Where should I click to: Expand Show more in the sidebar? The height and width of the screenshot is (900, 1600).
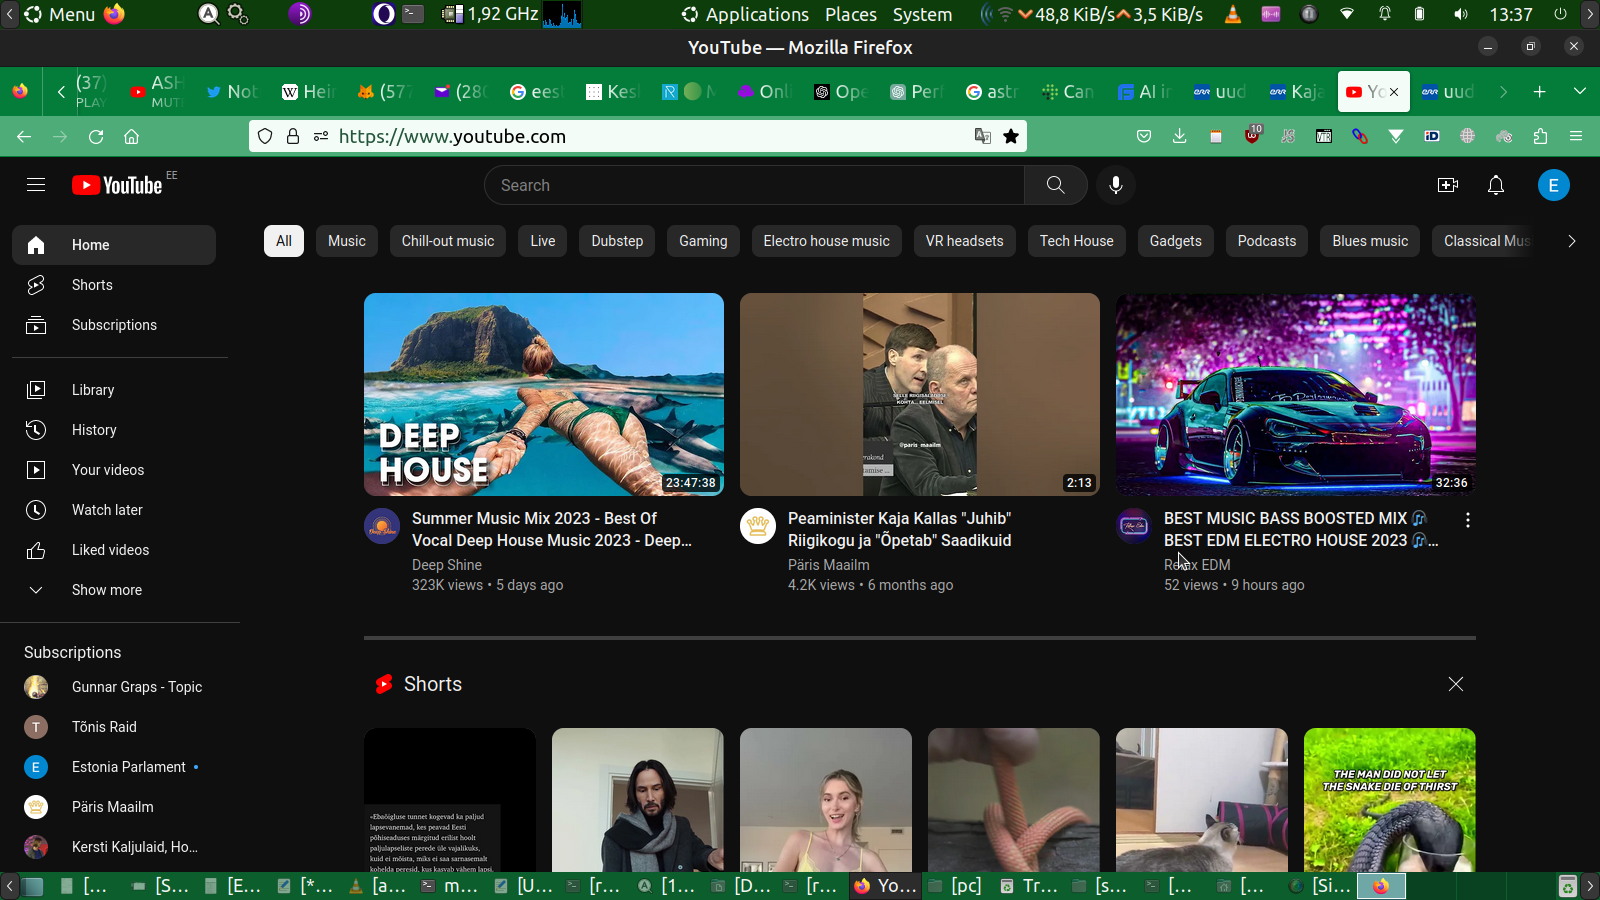106,590
